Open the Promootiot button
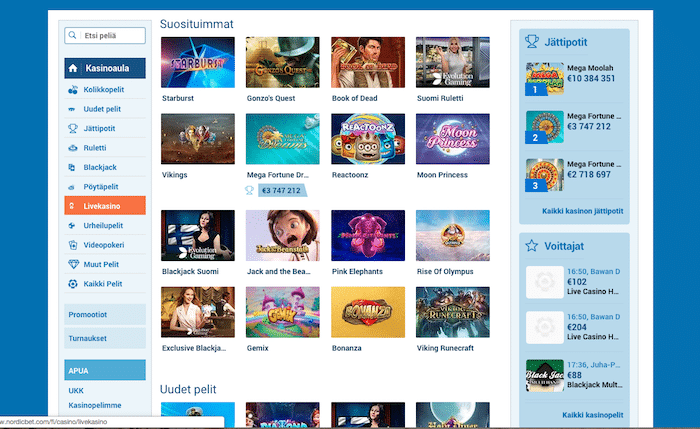 point(105,315)
